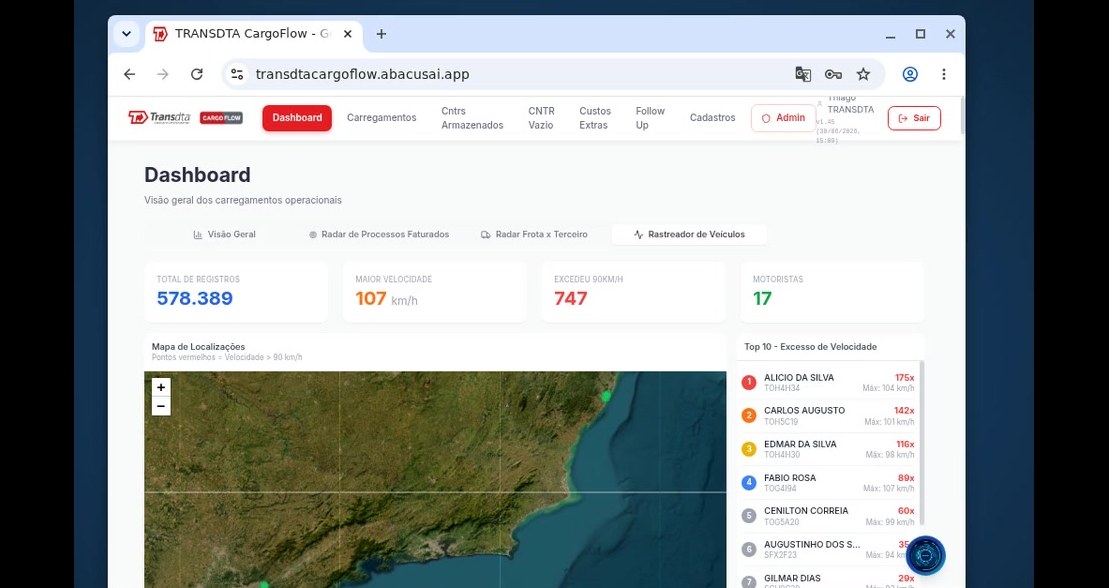Open the floating blue assistant widget

(925, 555)
